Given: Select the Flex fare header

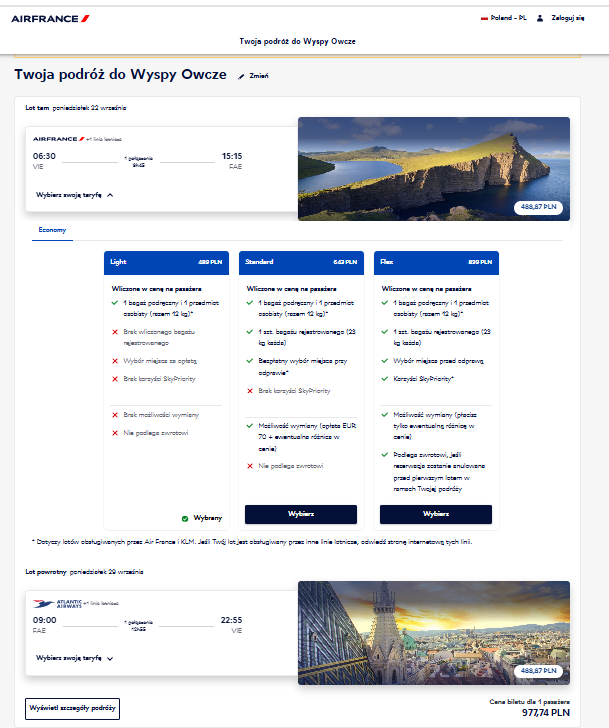Looking at the screenshot, I should pos(436,262).
